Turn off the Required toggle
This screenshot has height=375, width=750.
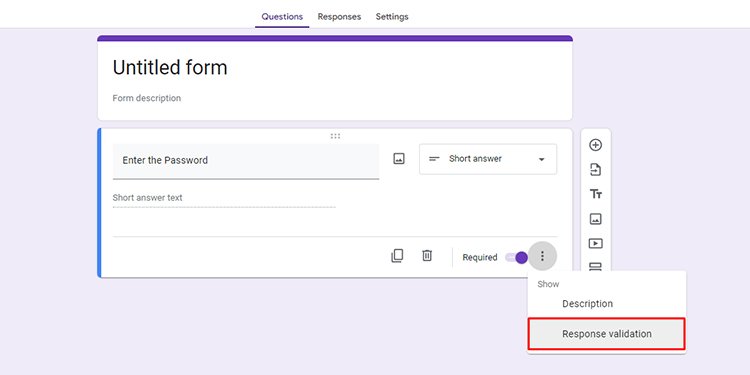pos(517,258)
